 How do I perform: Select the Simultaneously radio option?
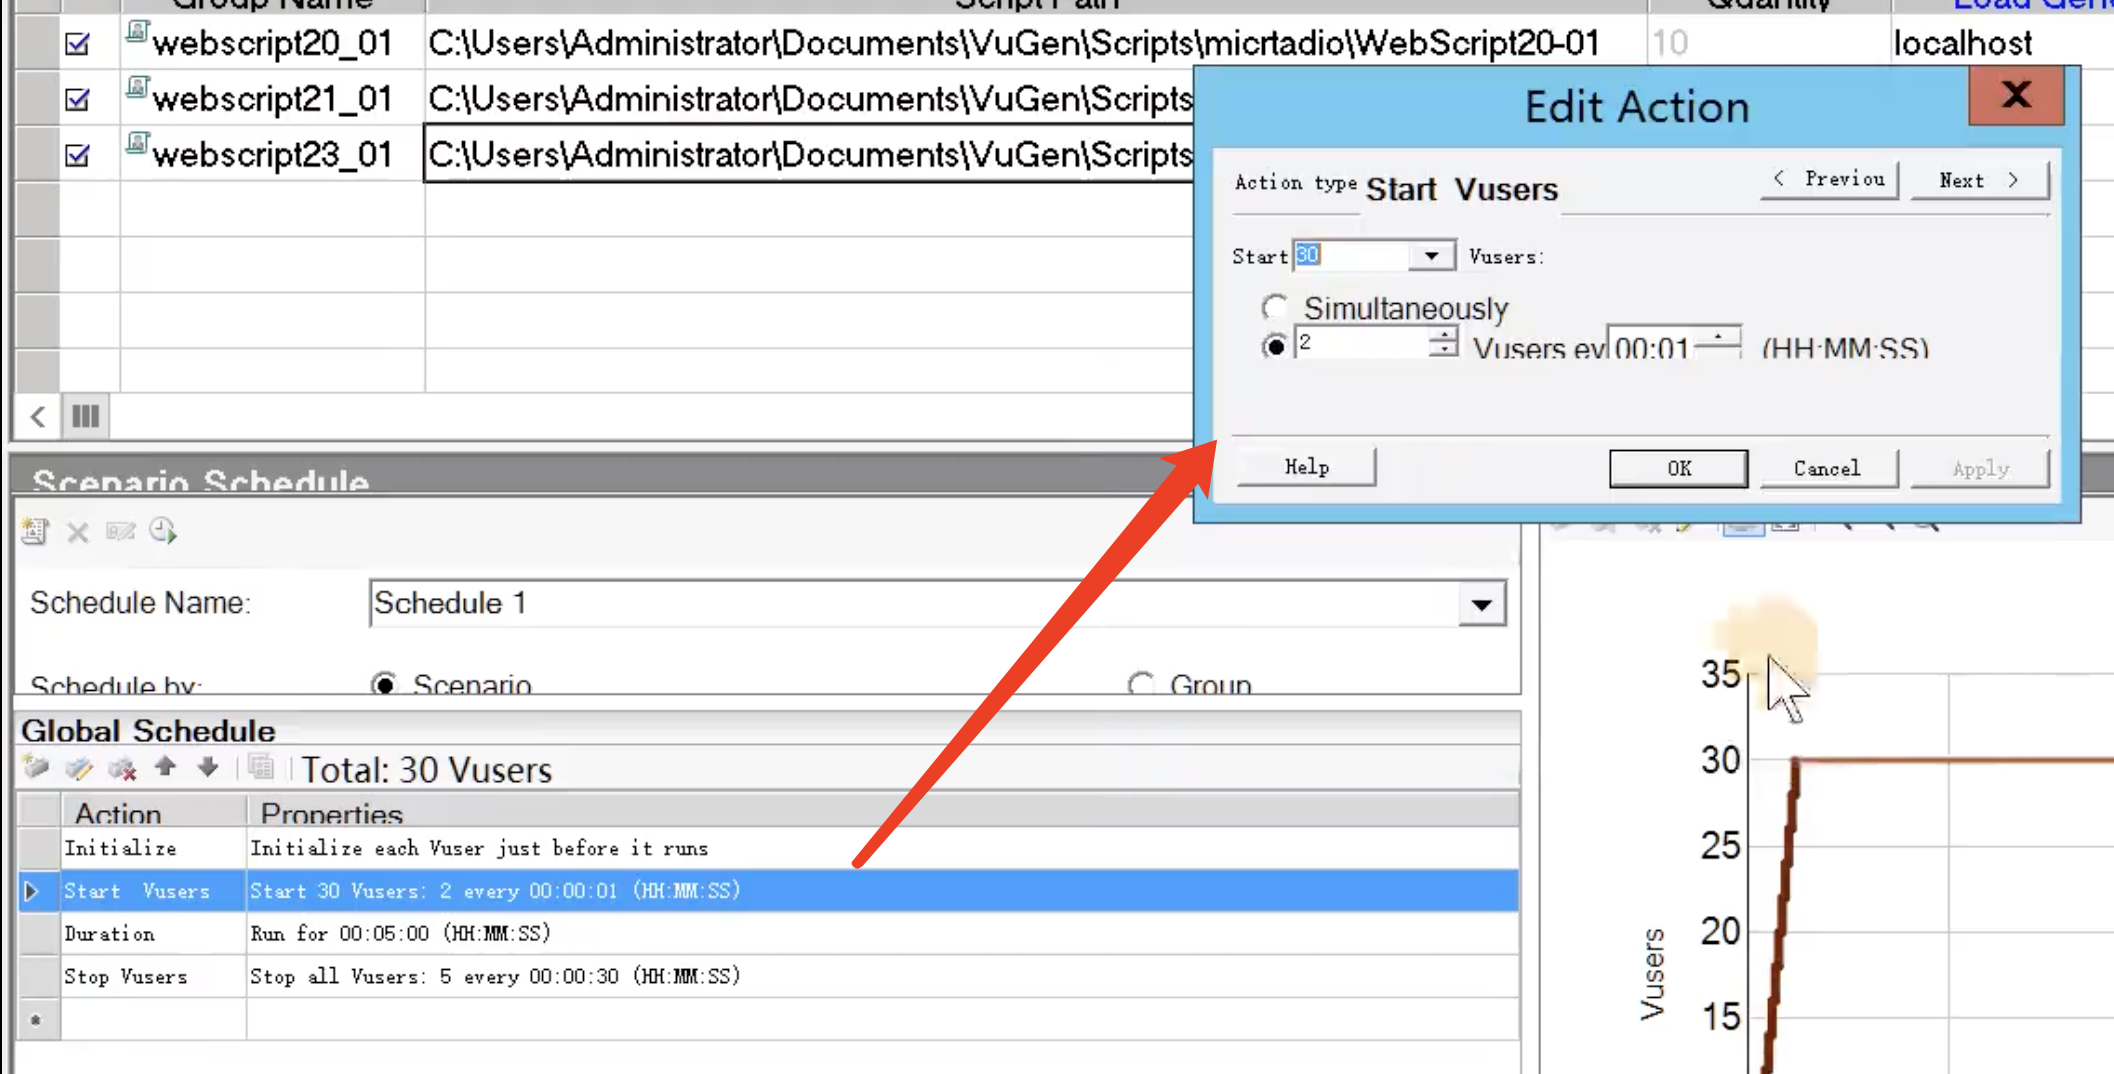pos(1274,307)
